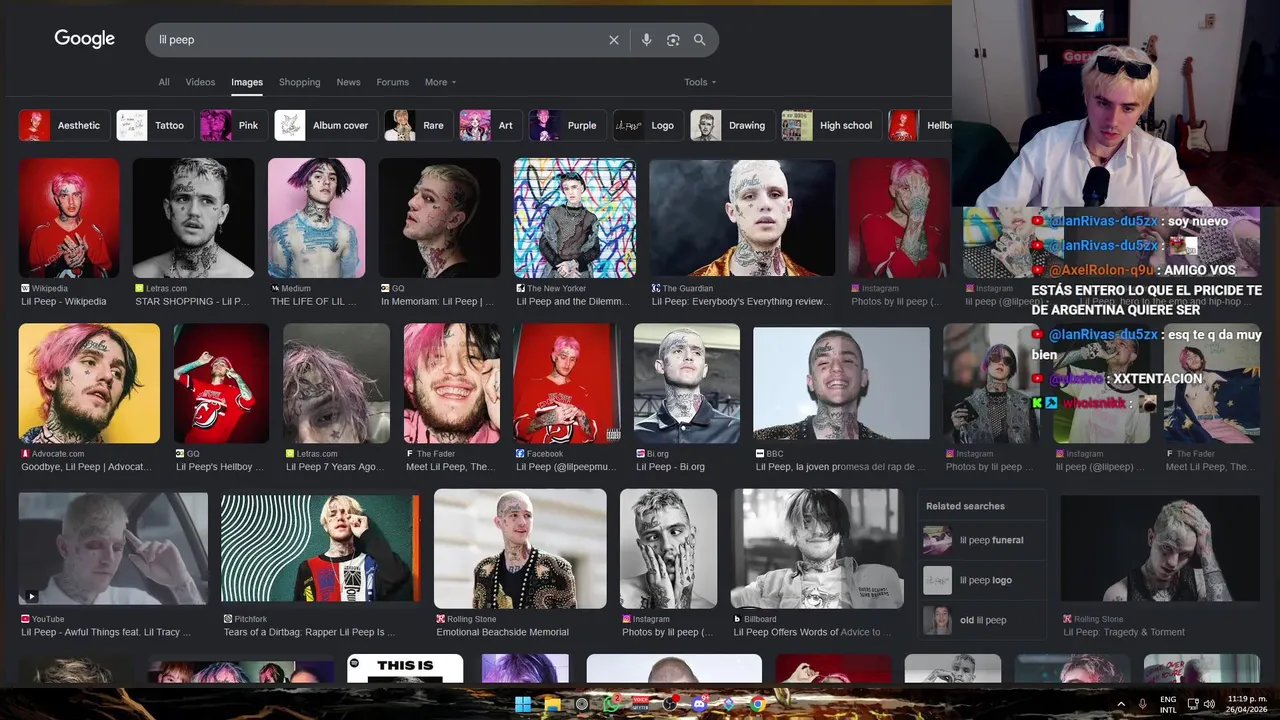Open Windows Start menu
The width and height of the screenshot is (1280, 720).
click(523, 704)
